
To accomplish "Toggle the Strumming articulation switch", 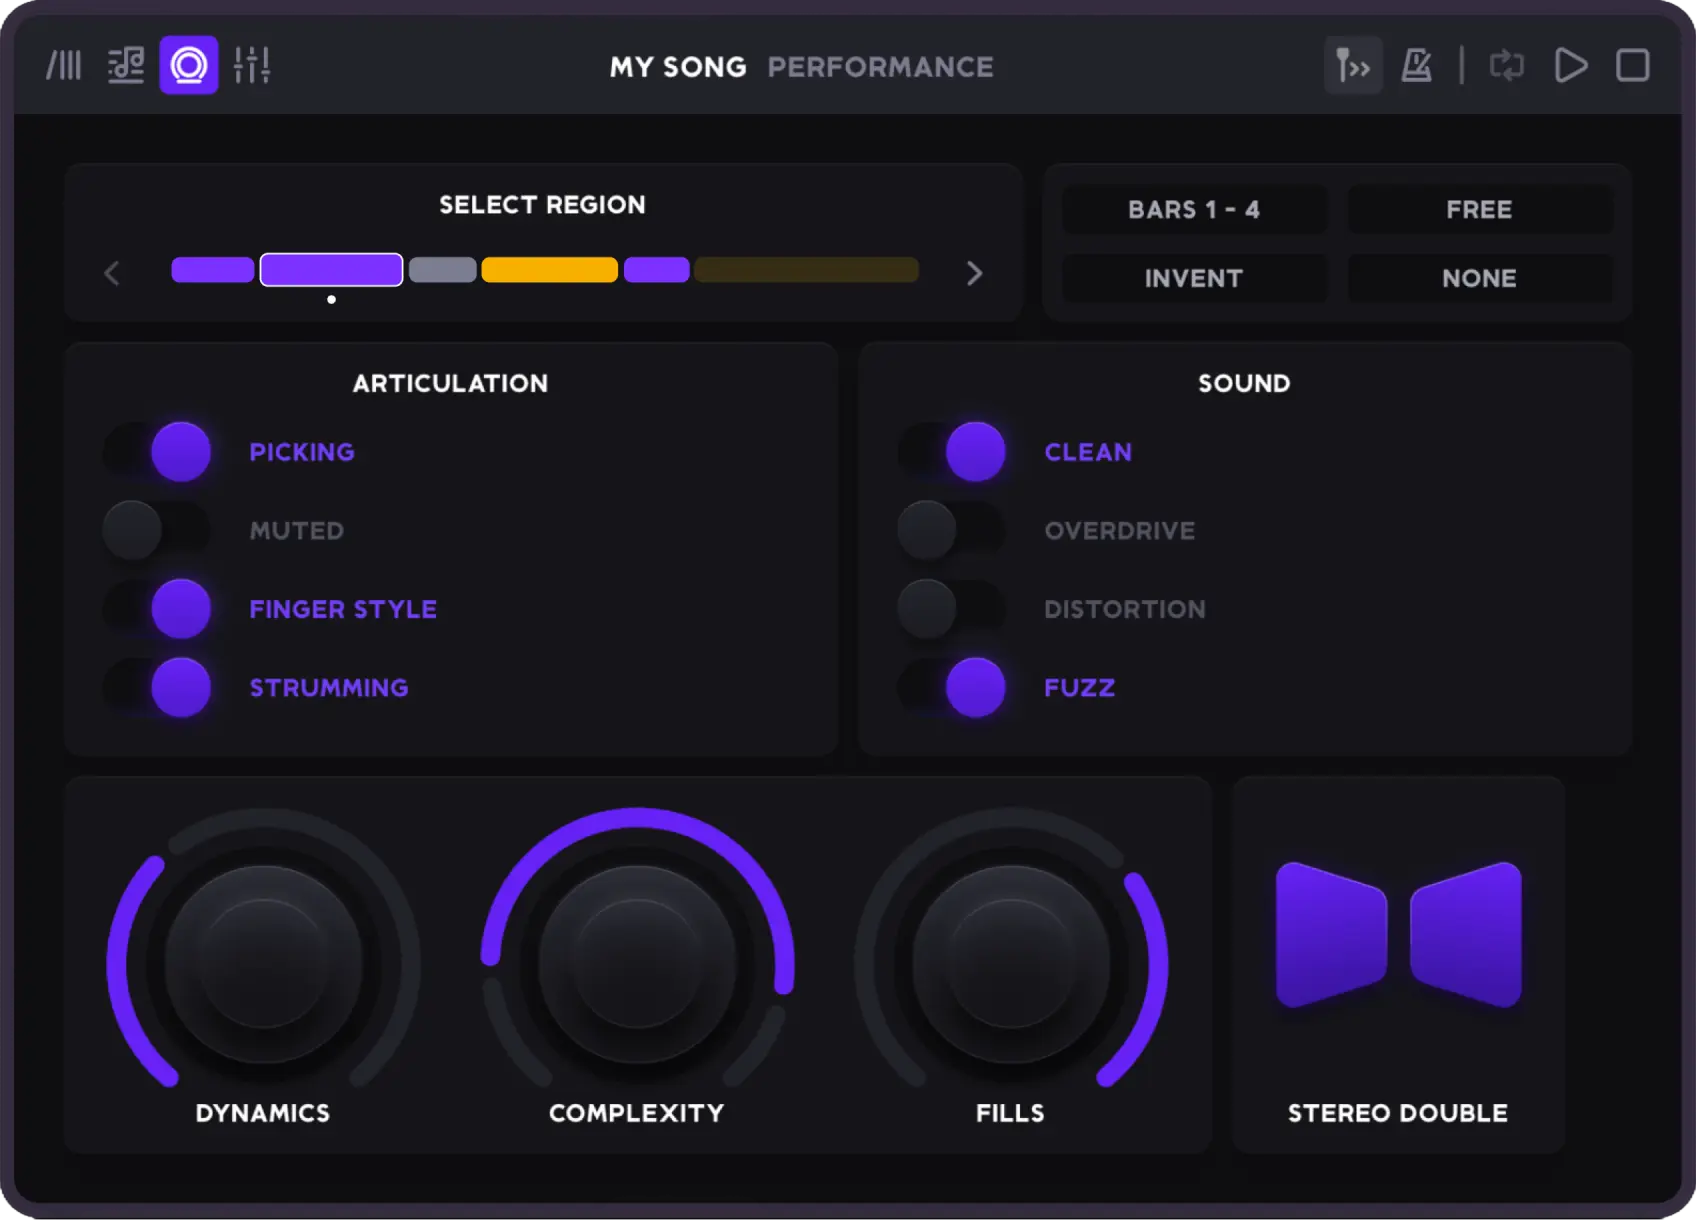I will click(157, 688).
